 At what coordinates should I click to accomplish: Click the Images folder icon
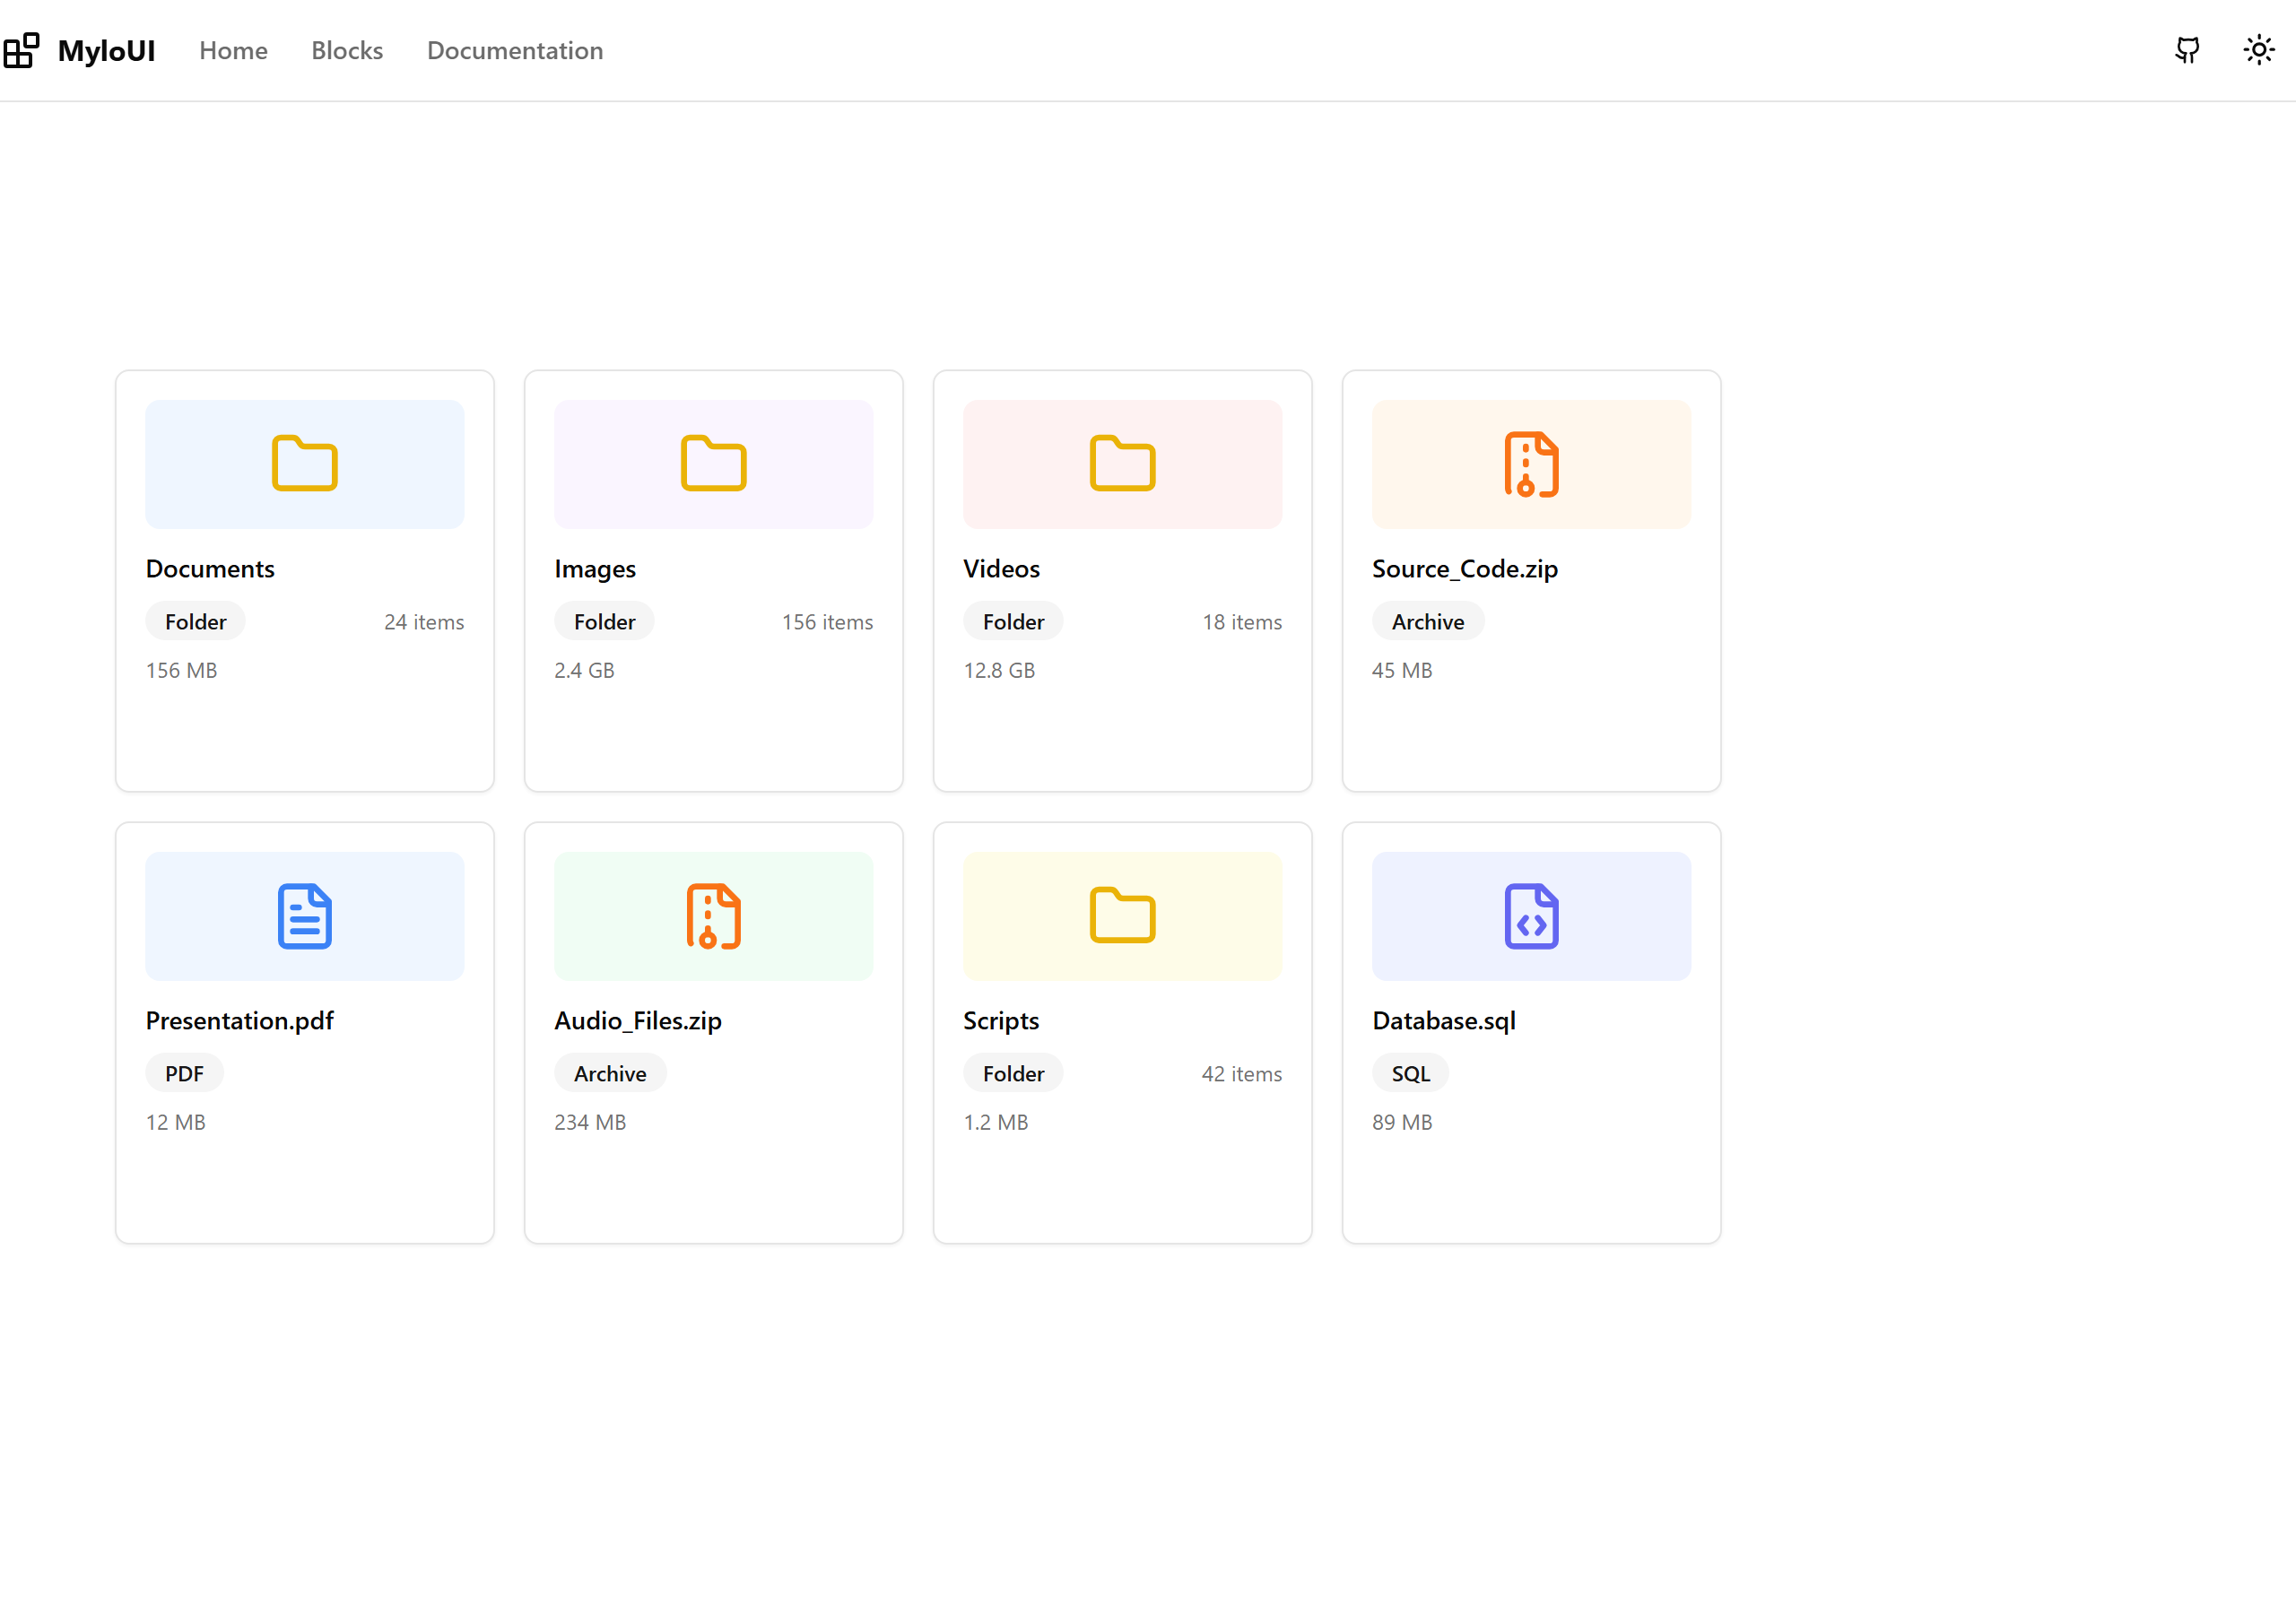714,463
